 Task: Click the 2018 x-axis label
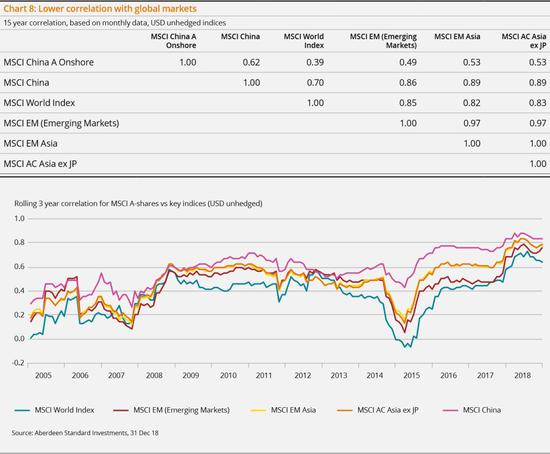523,375
